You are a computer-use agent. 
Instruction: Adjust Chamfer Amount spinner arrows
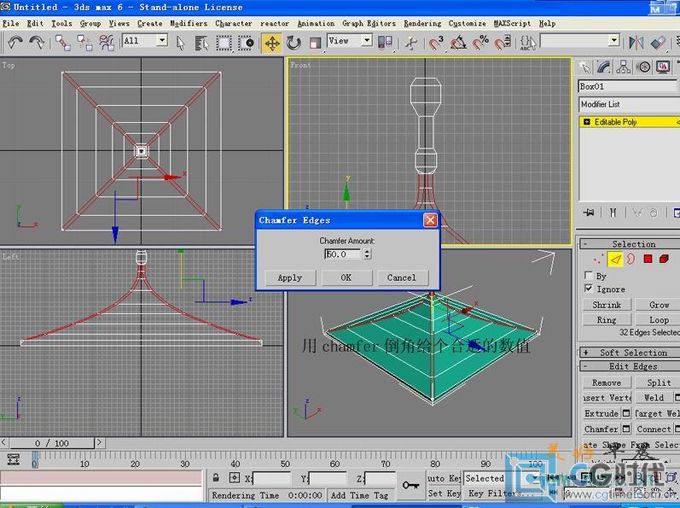(x=367, y=254)
